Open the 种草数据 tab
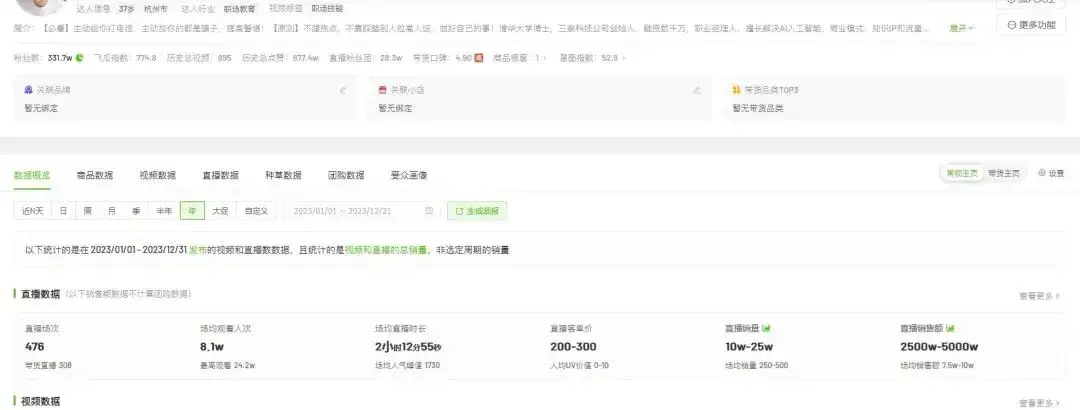The height and width of the screenshot is (410, 1080). (x=283, y=175)
